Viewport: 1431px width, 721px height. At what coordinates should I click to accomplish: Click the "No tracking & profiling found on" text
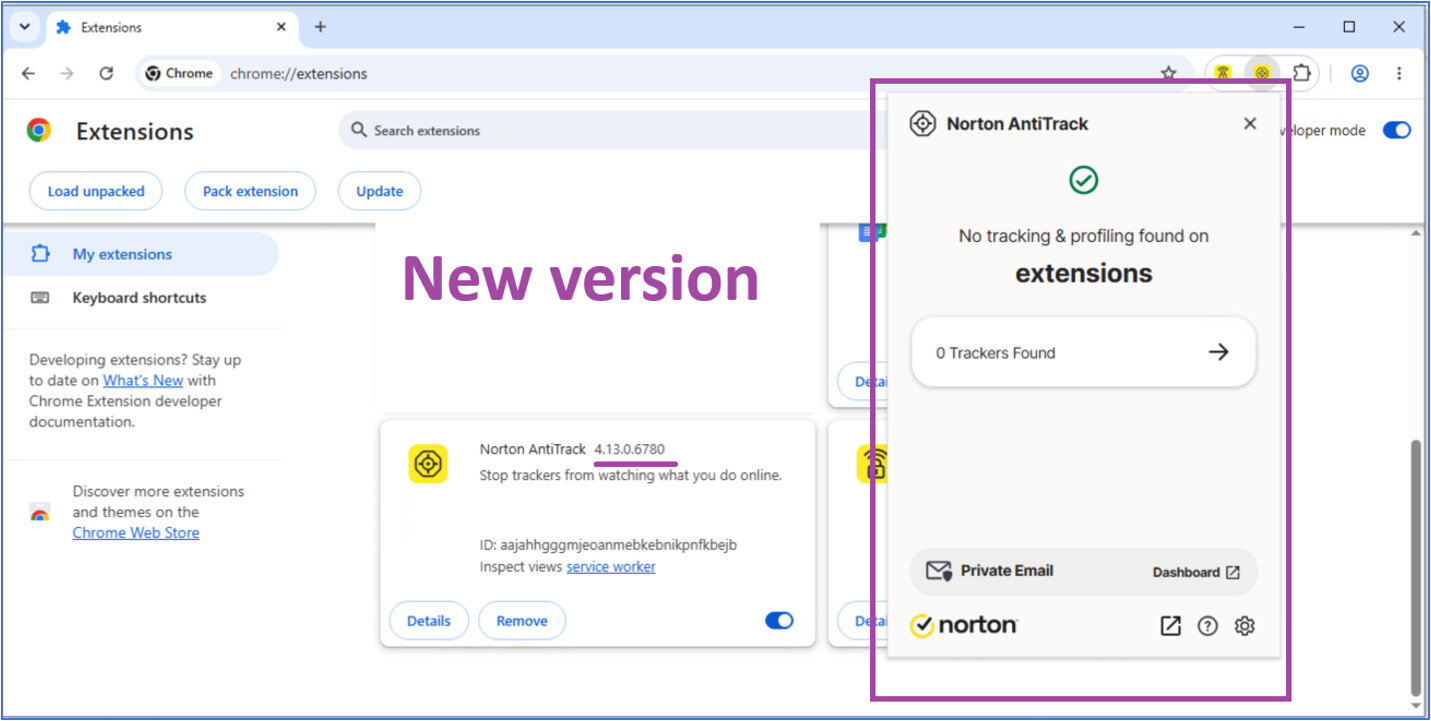click(x=1084, y=236)
